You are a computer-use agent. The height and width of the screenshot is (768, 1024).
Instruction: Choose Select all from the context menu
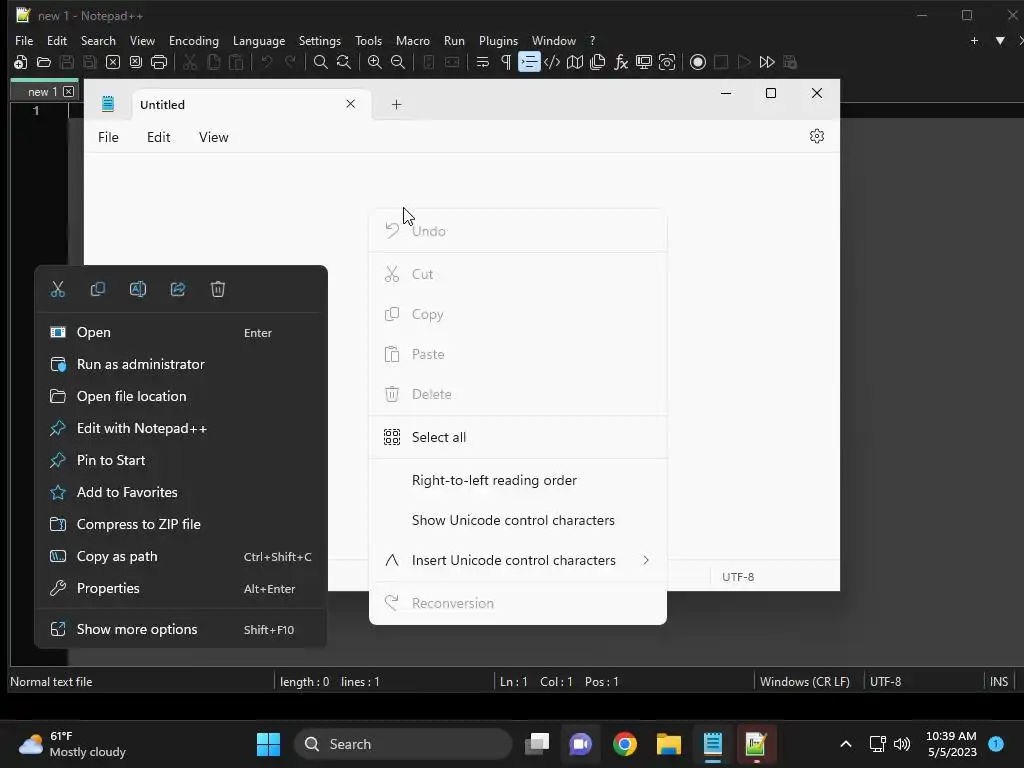tap(518, 438)
